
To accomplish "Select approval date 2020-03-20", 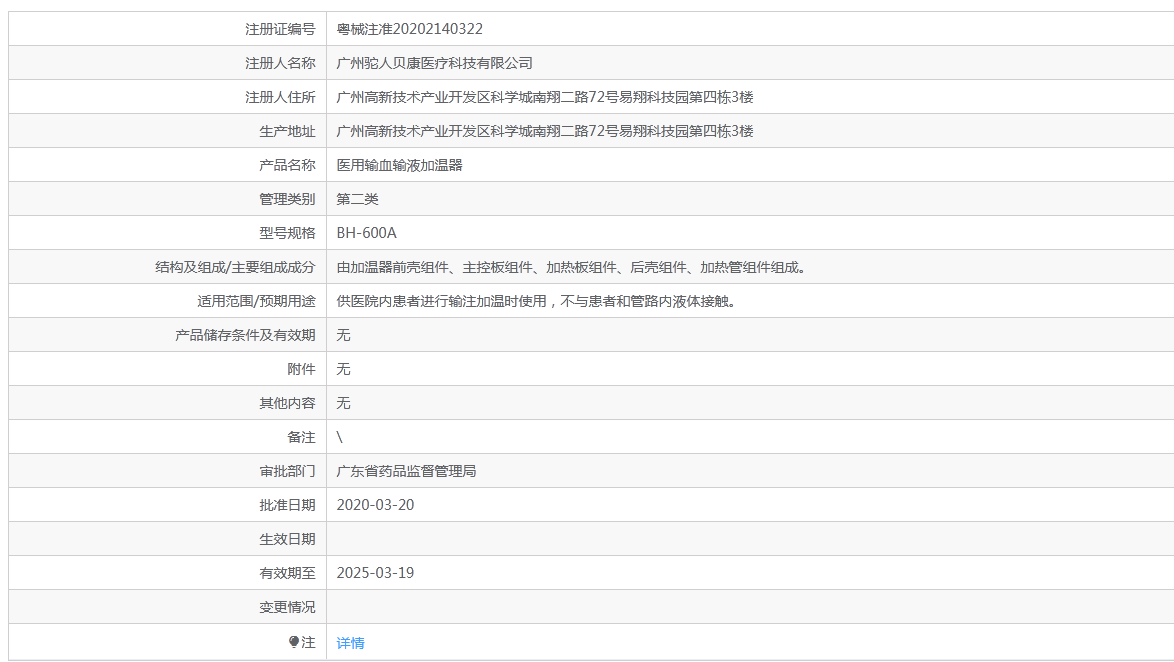I will 375,505.
